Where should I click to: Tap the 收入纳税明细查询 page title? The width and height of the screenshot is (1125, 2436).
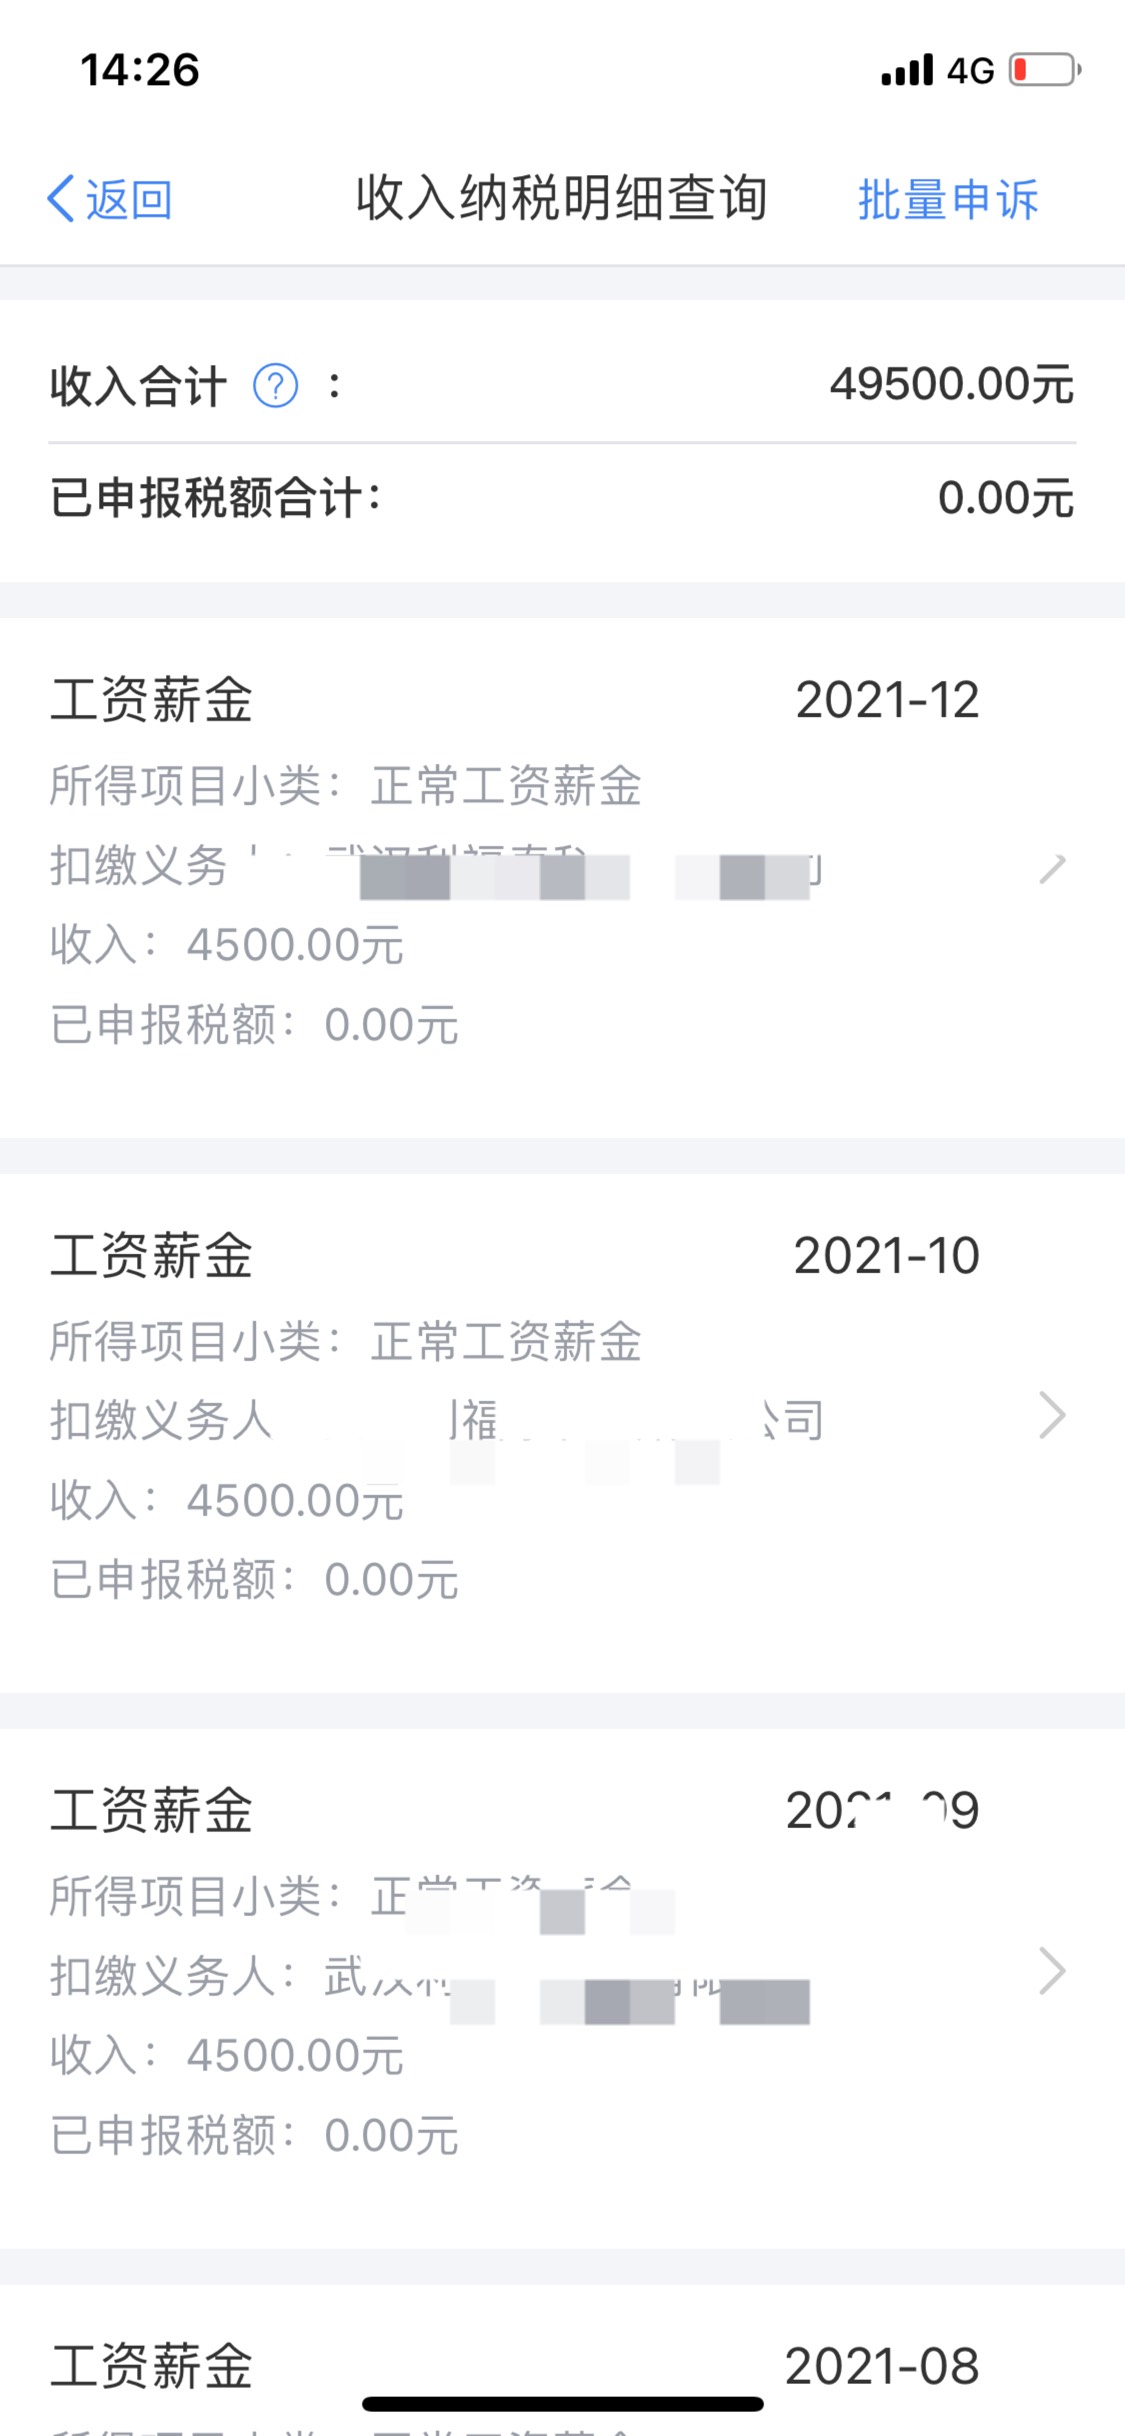[562, 198]
